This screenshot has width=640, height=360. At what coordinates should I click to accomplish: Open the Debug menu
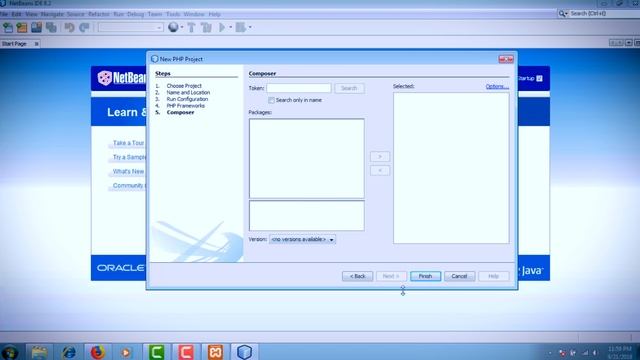click(136, 14)
